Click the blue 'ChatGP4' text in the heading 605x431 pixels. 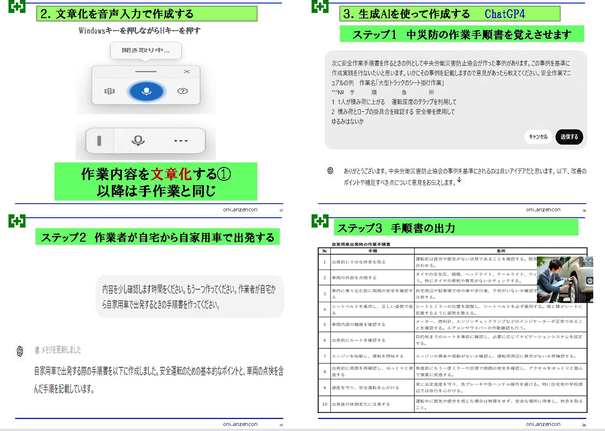click(x=505, y=14)
